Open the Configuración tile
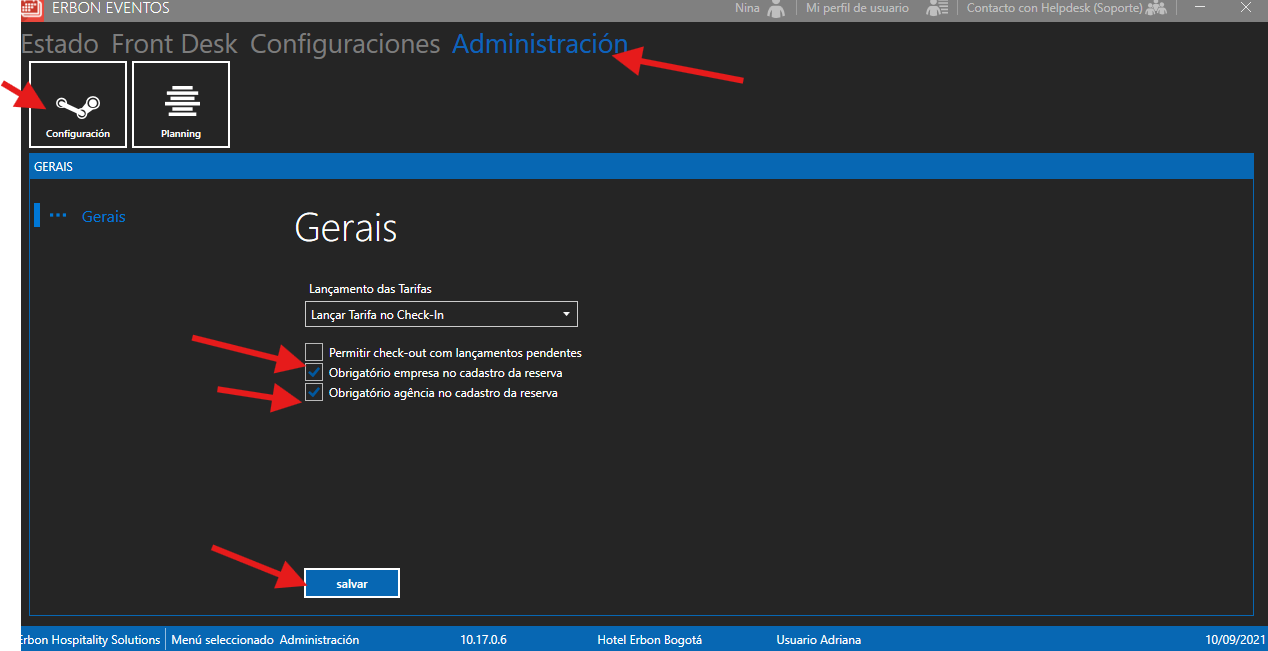The image size is (1268, 651). pos(78,105)
